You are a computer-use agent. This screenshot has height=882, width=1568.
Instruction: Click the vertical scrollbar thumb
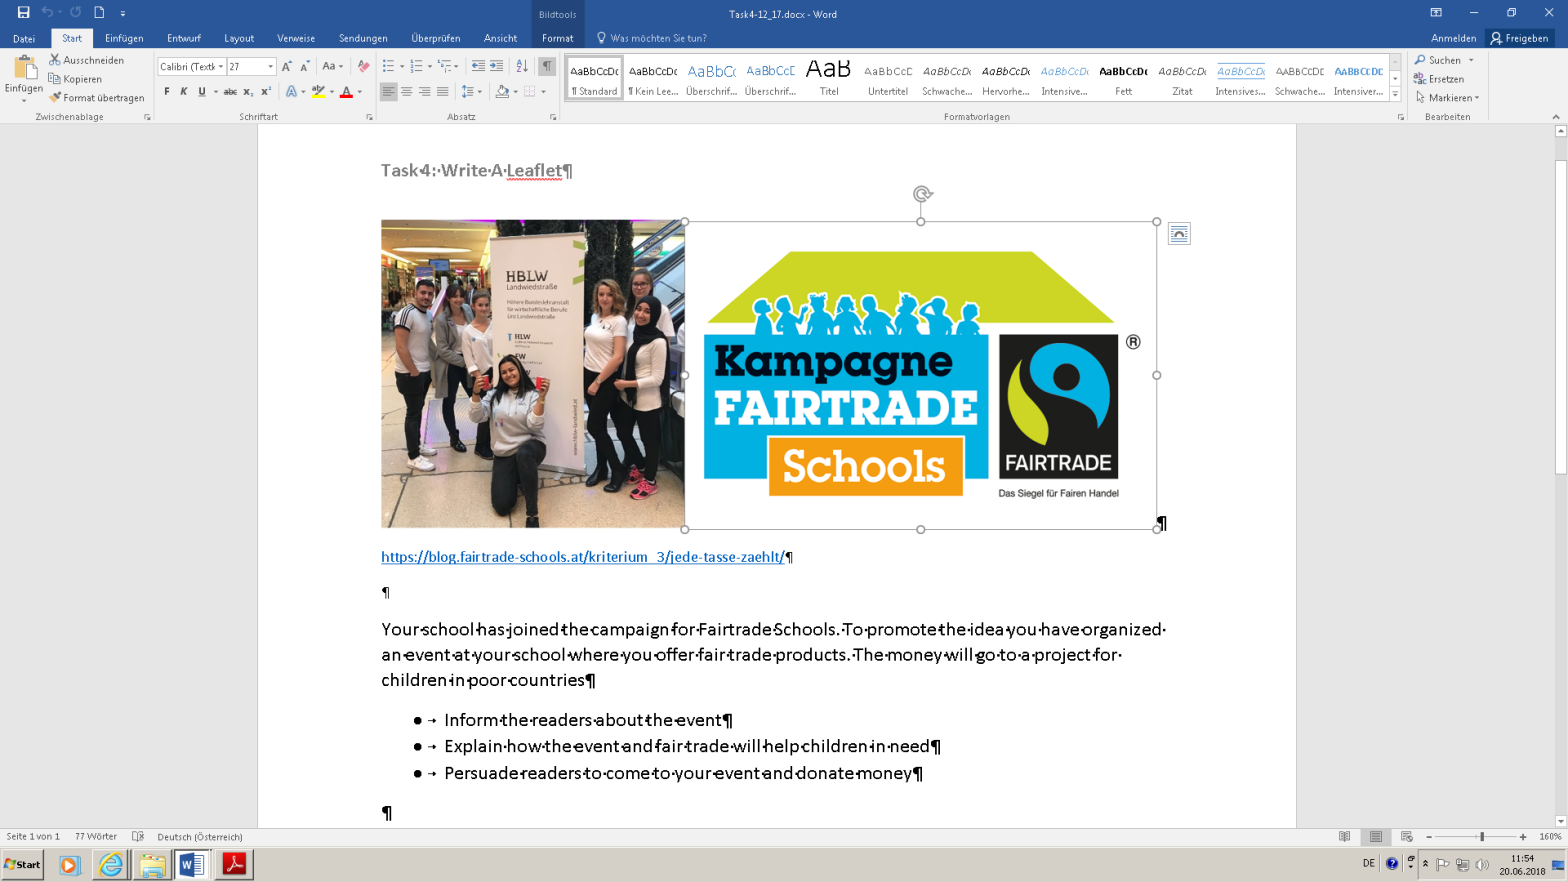(x=1560, y=317)
